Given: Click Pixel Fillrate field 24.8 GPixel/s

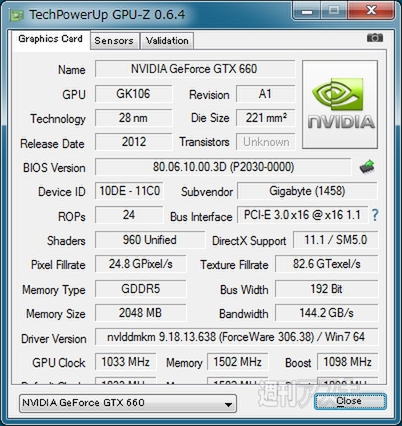Looking at the screenshot, I should point(141,264).
